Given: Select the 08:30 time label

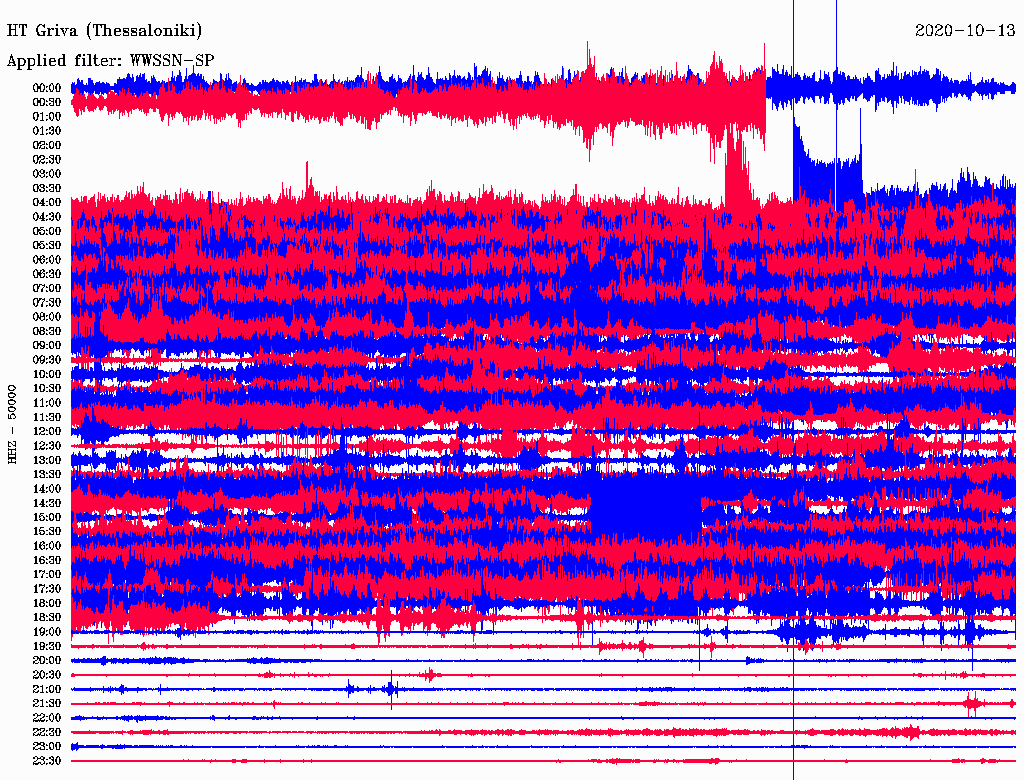Looking at the screenshot, I should pyautogui.click(x=47, y=332).
